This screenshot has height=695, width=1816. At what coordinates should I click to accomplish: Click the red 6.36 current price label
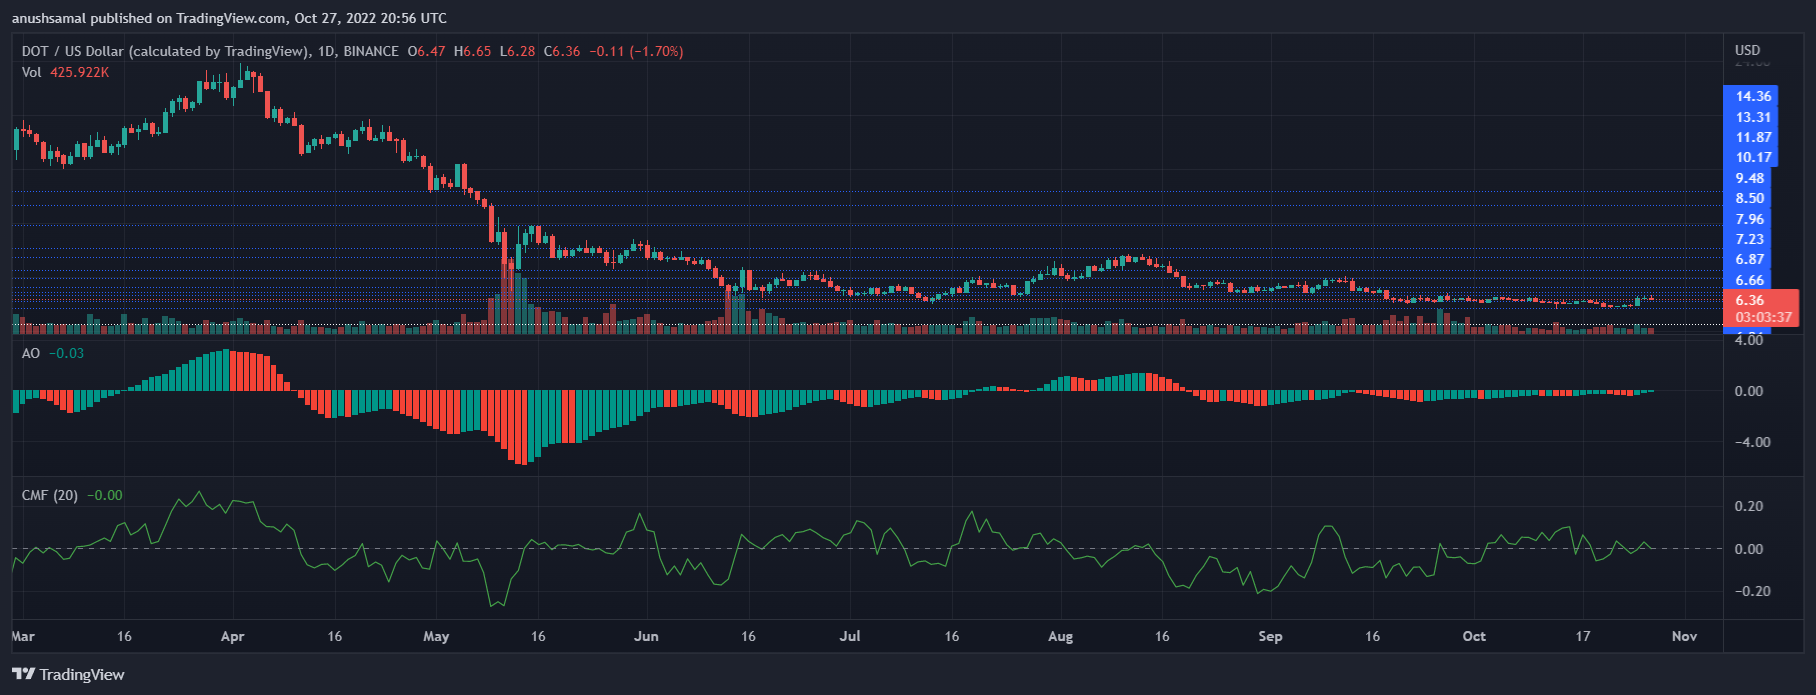pos(1750,300)
